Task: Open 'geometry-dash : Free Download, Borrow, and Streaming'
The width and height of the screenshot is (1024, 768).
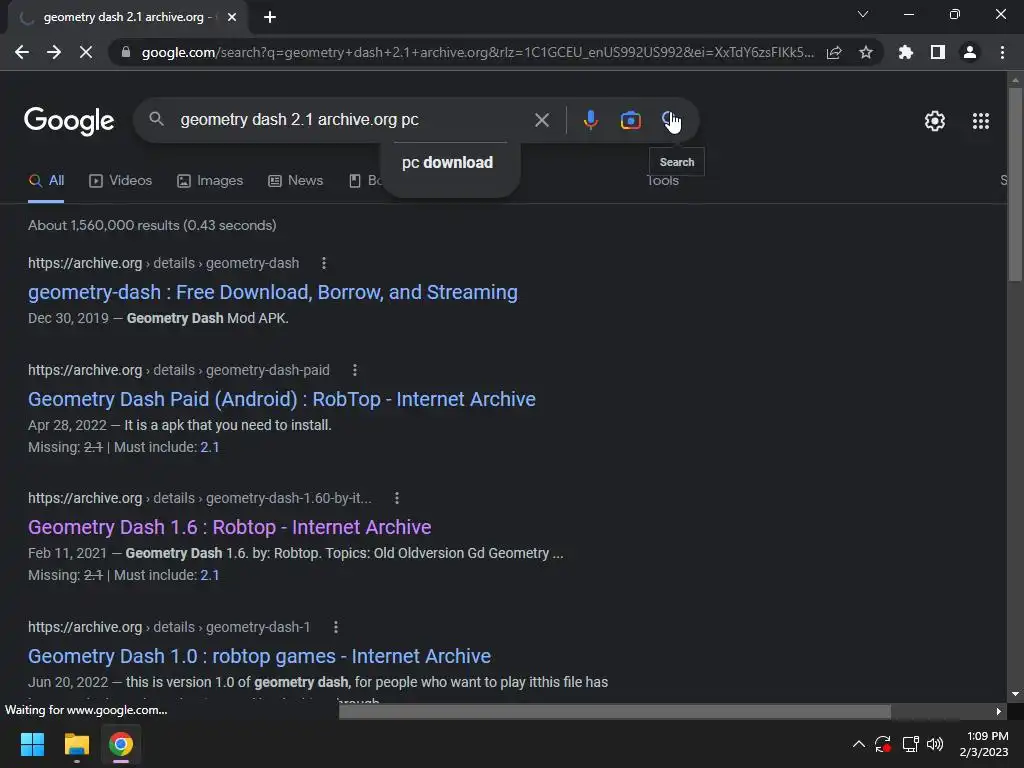Action: [273, 292]
